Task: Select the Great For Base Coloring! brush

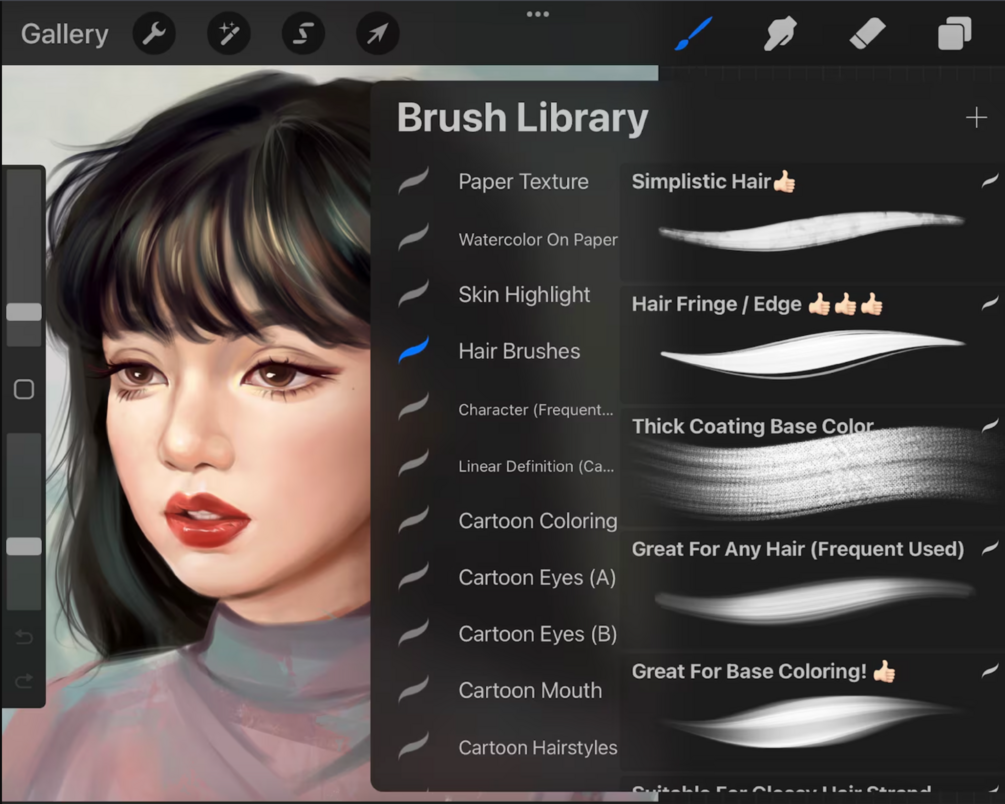Action: point(811,712)
